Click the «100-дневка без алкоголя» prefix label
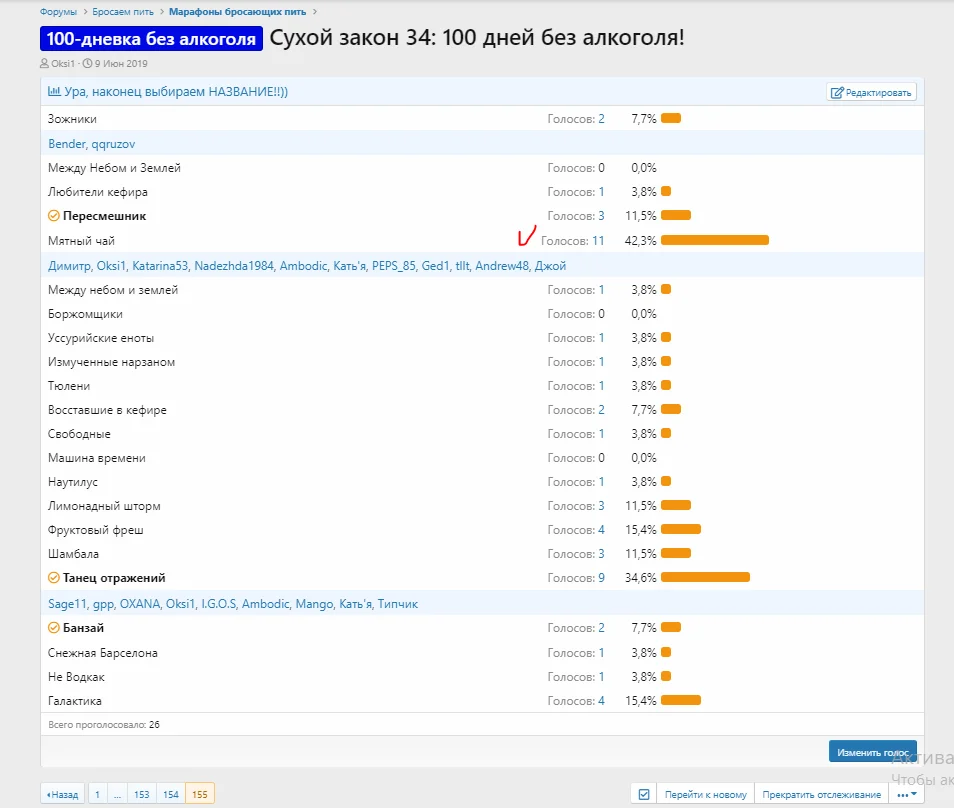 [152, 38]
